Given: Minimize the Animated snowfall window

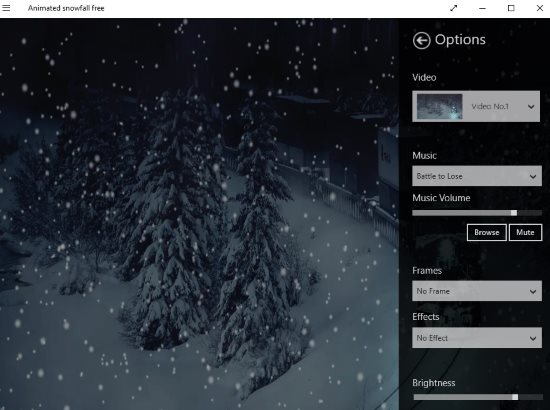Looking at the screenshot, I should click(x=482, y=8).
